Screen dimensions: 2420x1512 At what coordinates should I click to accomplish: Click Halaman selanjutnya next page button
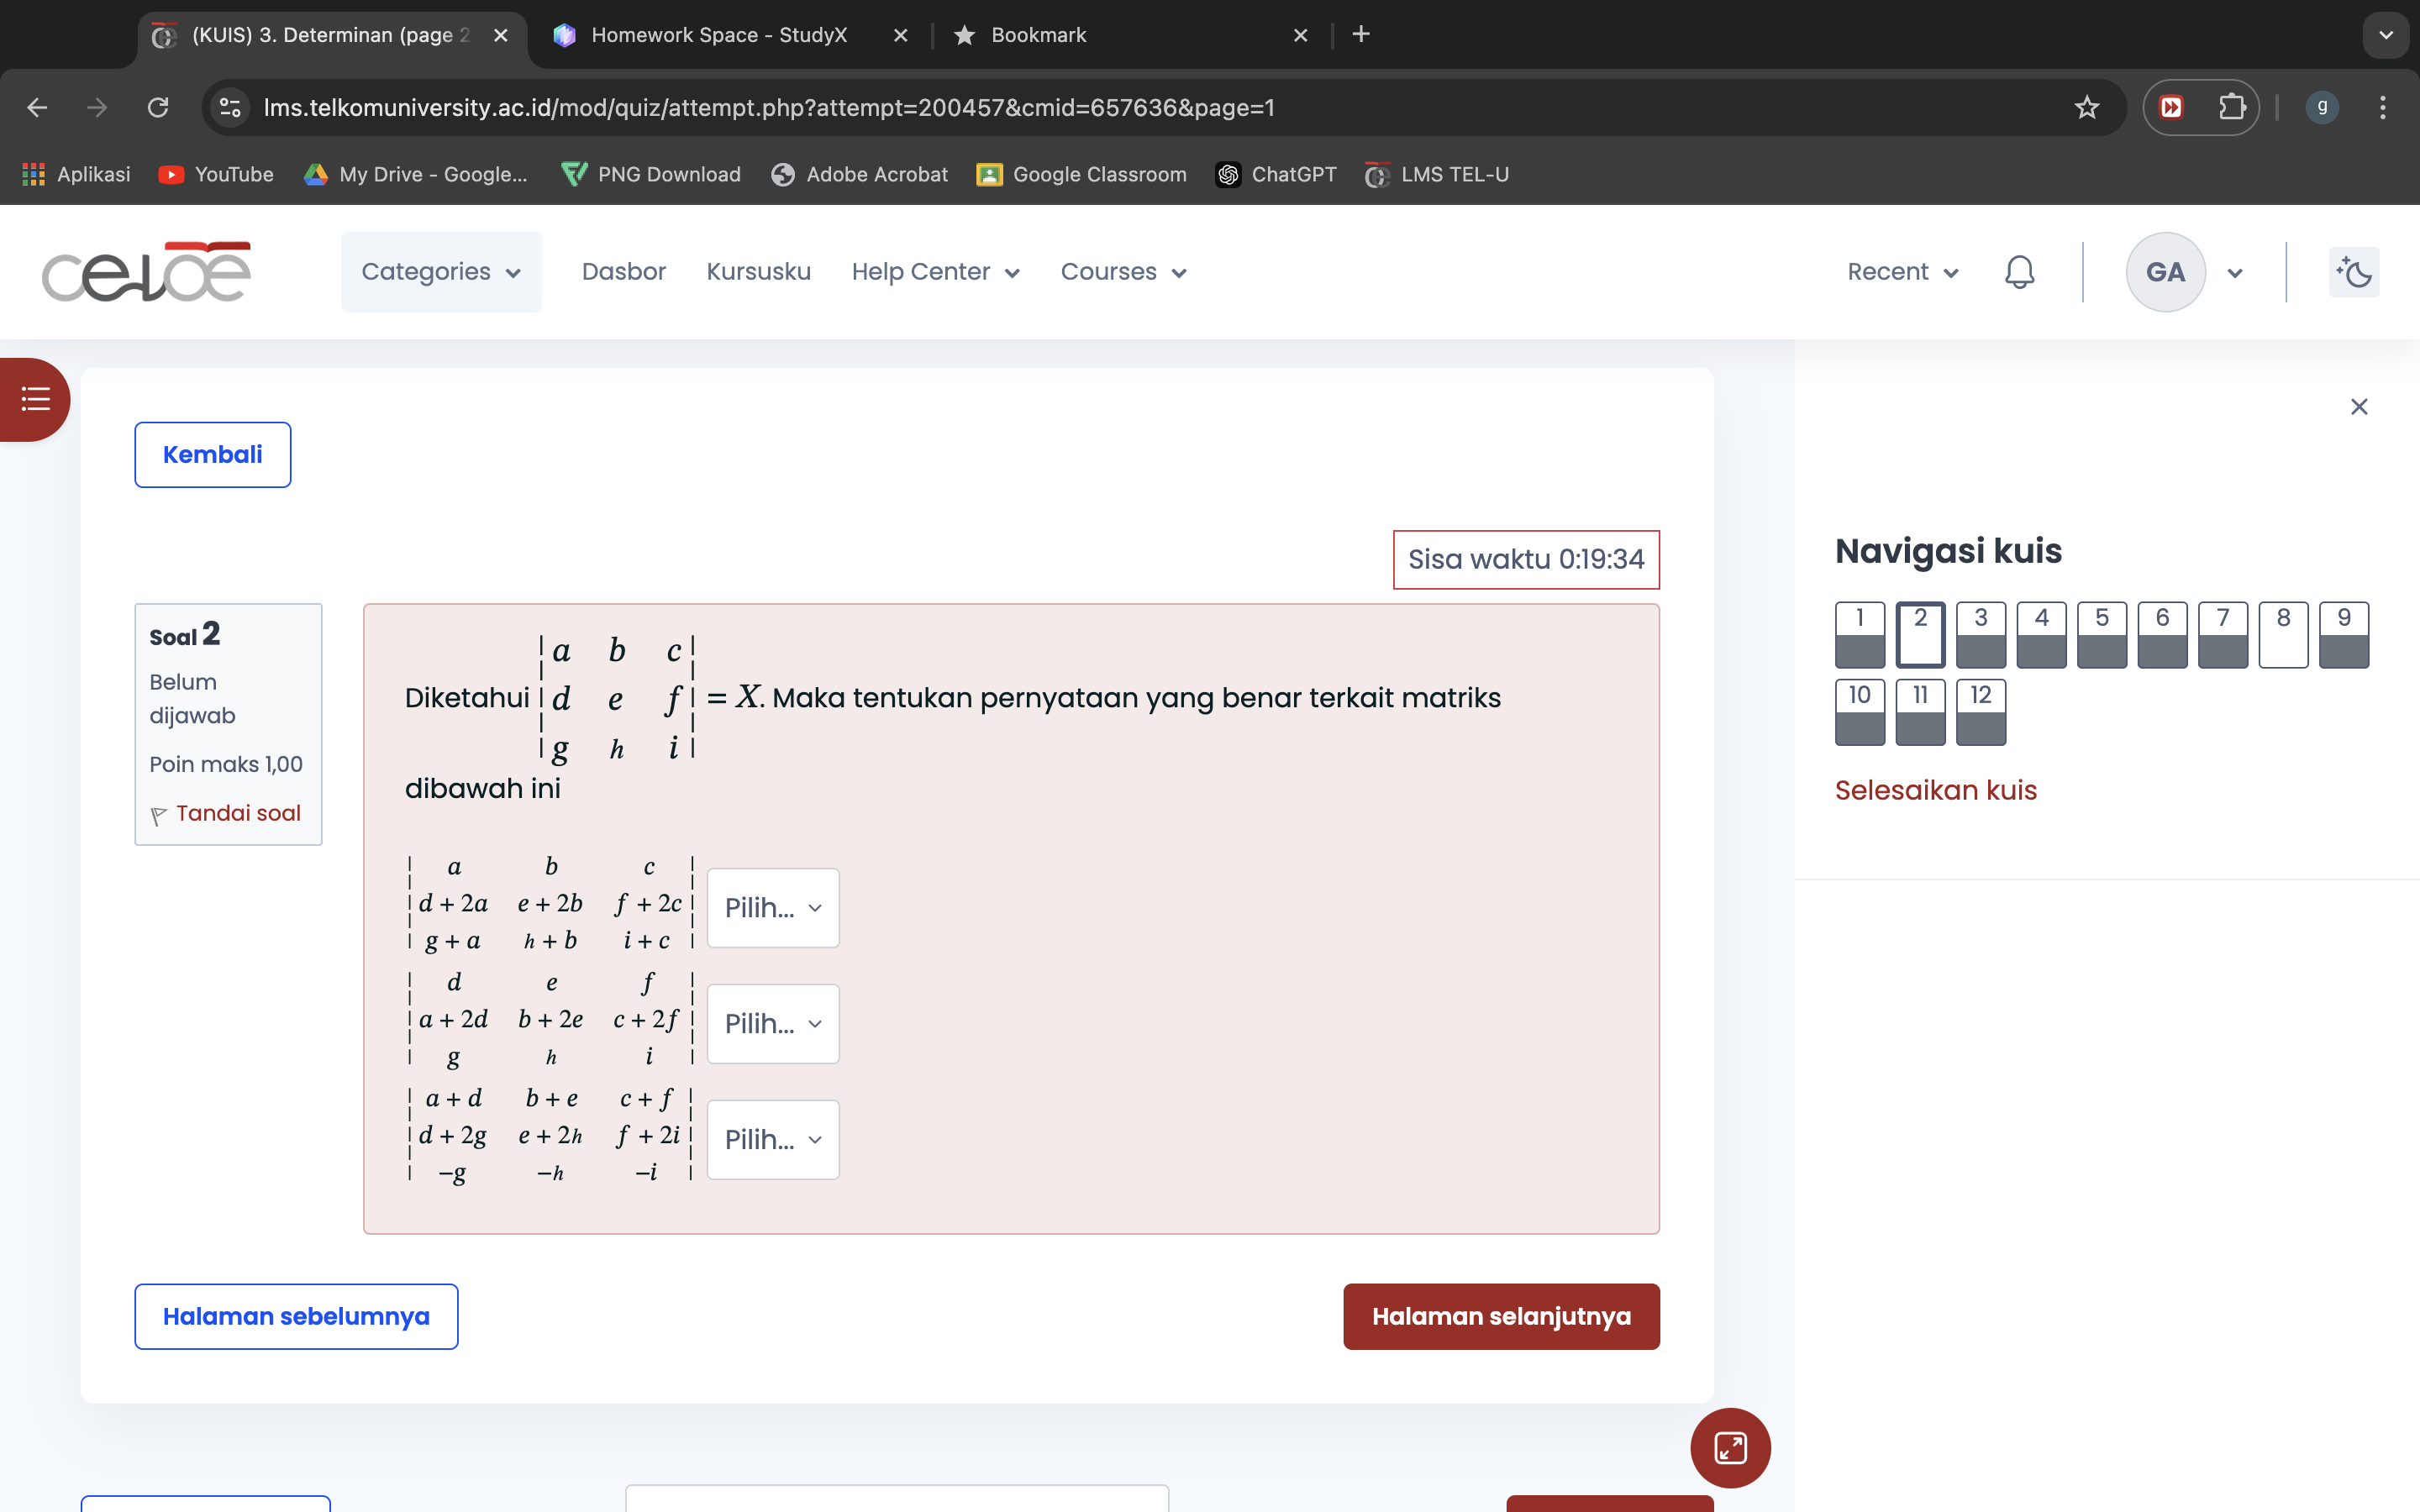[x=1502, y=1315]
